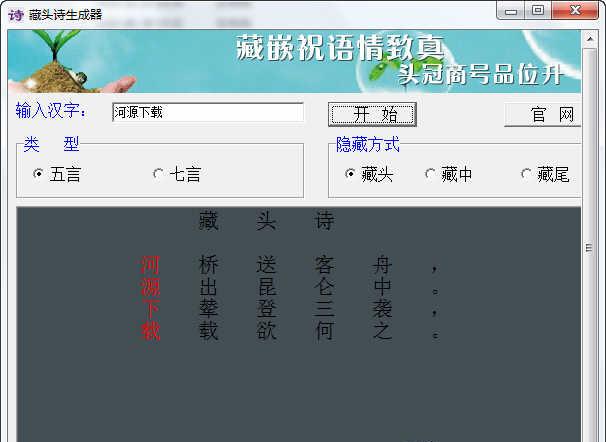Minimize the 藏头诗生成器 window
Screen dimensions: 606x442
tap(511, 10)
